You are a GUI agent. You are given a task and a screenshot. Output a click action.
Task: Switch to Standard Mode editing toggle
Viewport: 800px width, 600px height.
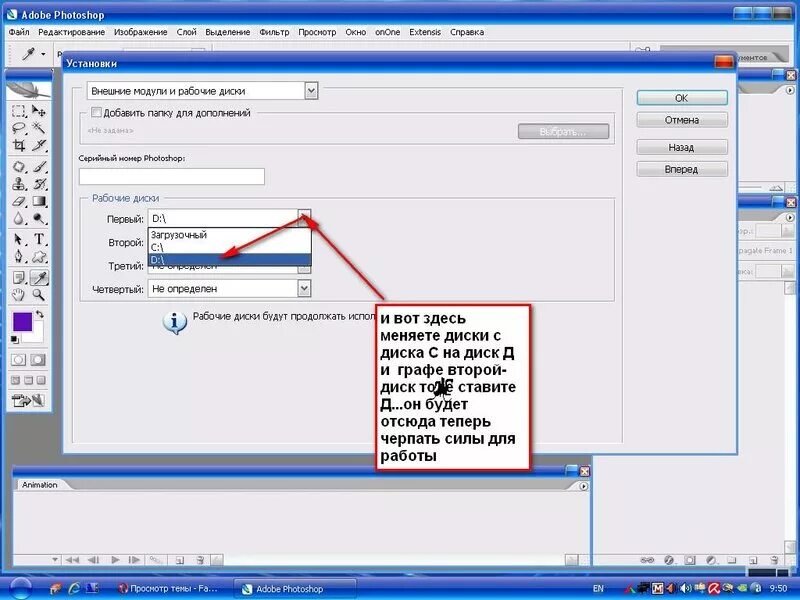click(x=19, y=360)
